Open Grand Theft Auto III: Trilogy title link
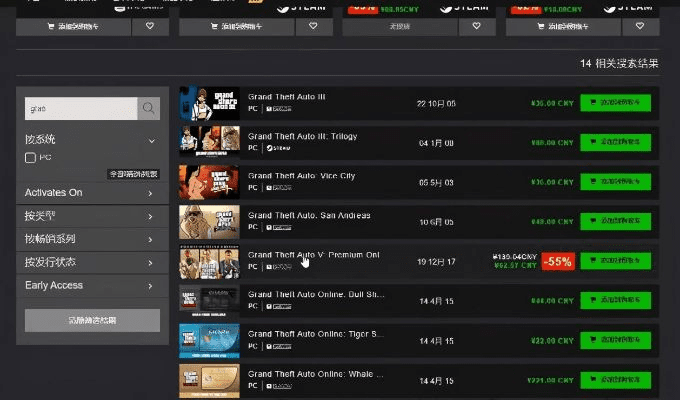Image resolution: width=680 pixels, height=400 pixels. click(x=302, y=136)
